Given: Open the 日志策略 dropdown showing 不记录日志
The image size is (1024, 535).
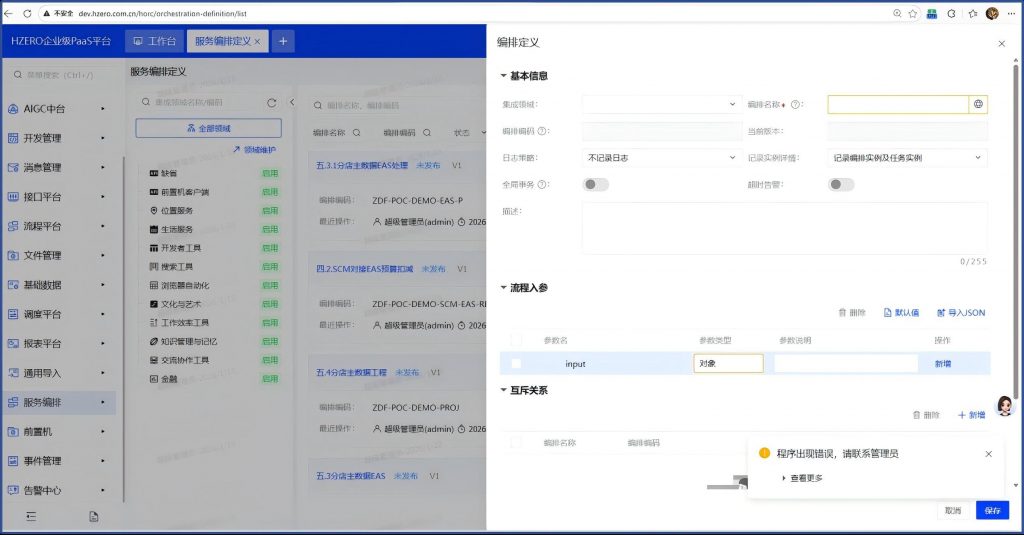Looking at the screenshot, I should pos(660,158).
